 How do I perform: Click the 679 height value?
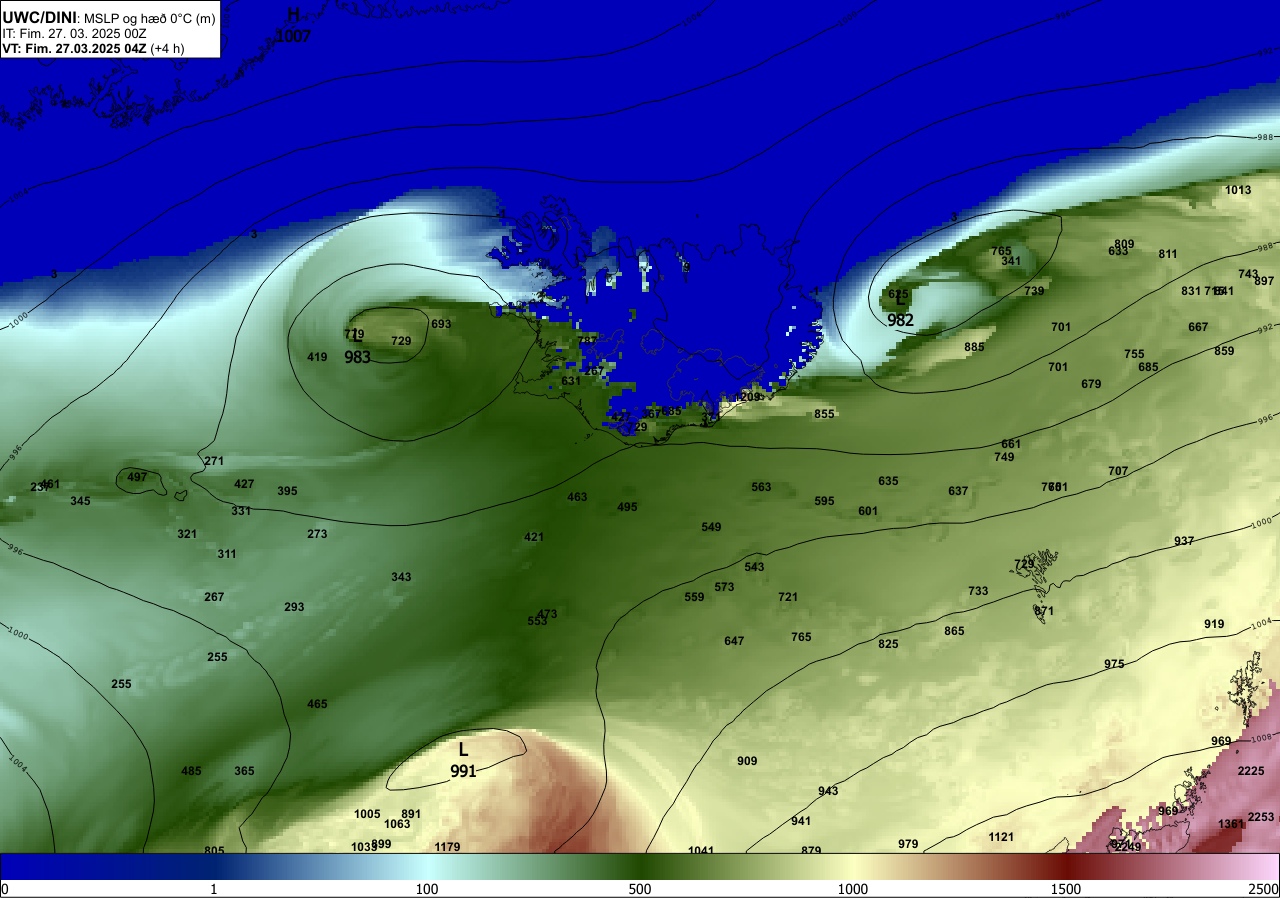1091,384
